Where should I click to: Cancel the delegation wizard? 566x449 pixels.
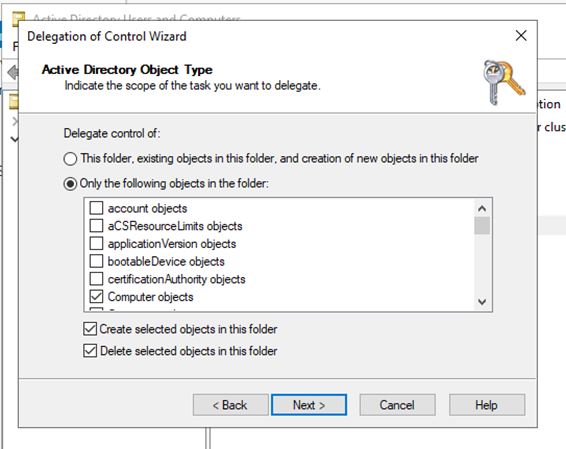pyautogui.click(x=397, y=405)
